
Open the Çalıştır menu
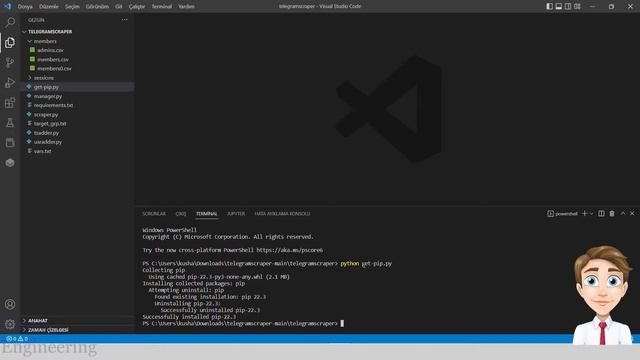(137, 7)
